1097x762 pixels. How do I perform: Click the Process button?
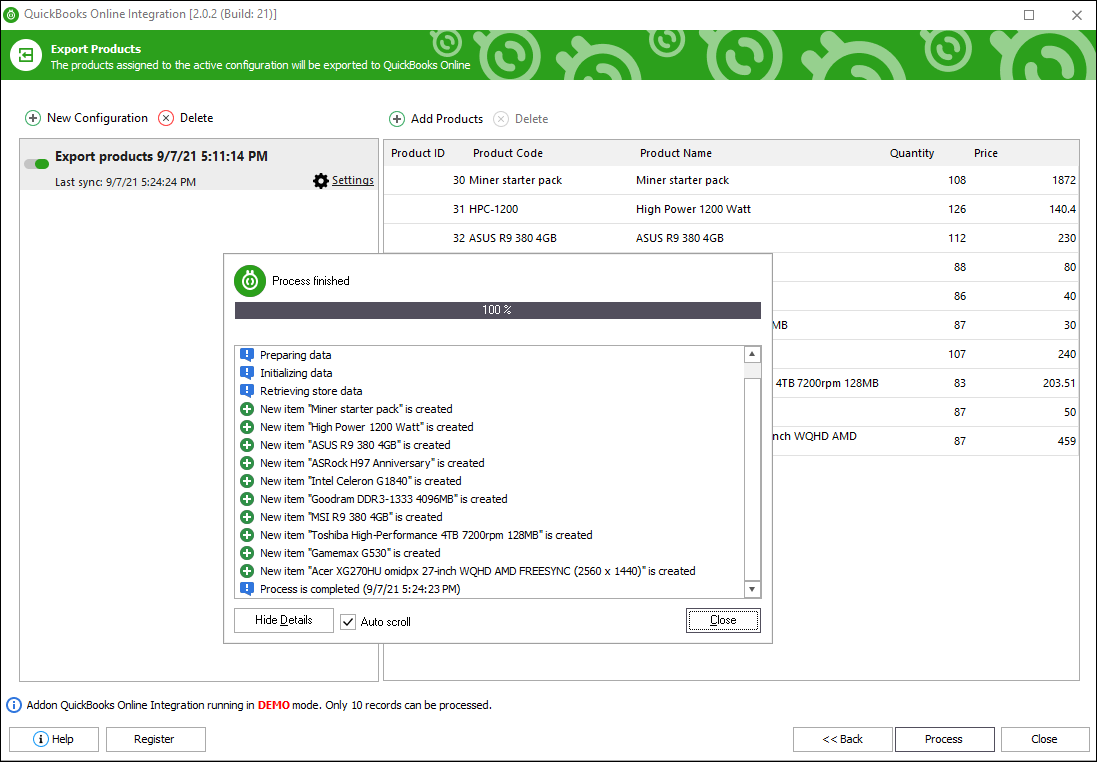click(x=944, y=739)
